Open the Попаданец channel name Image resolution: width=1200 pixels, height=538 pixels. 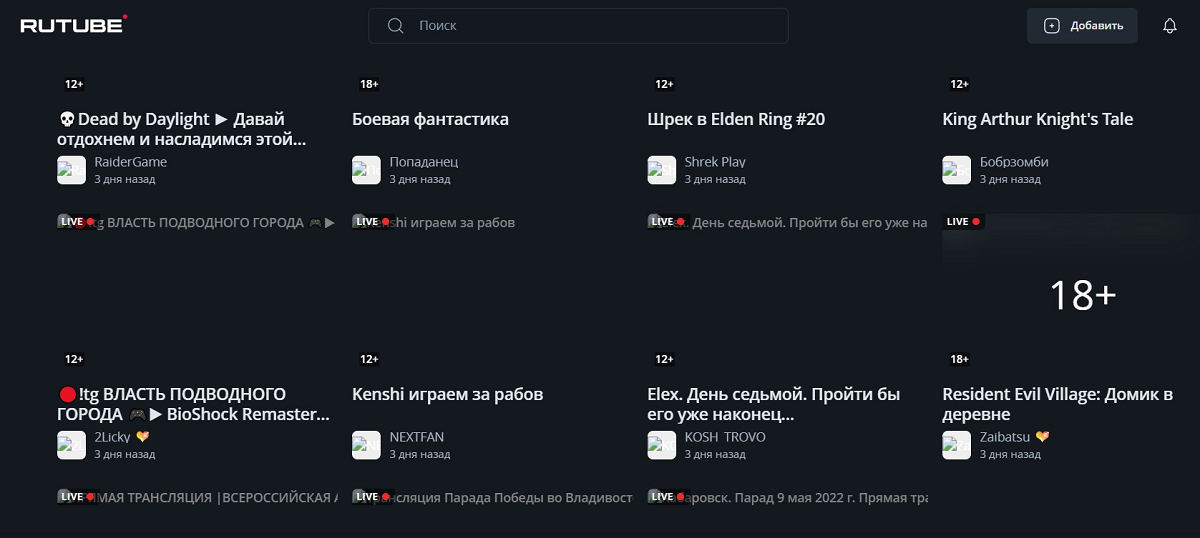coord(424,162)
